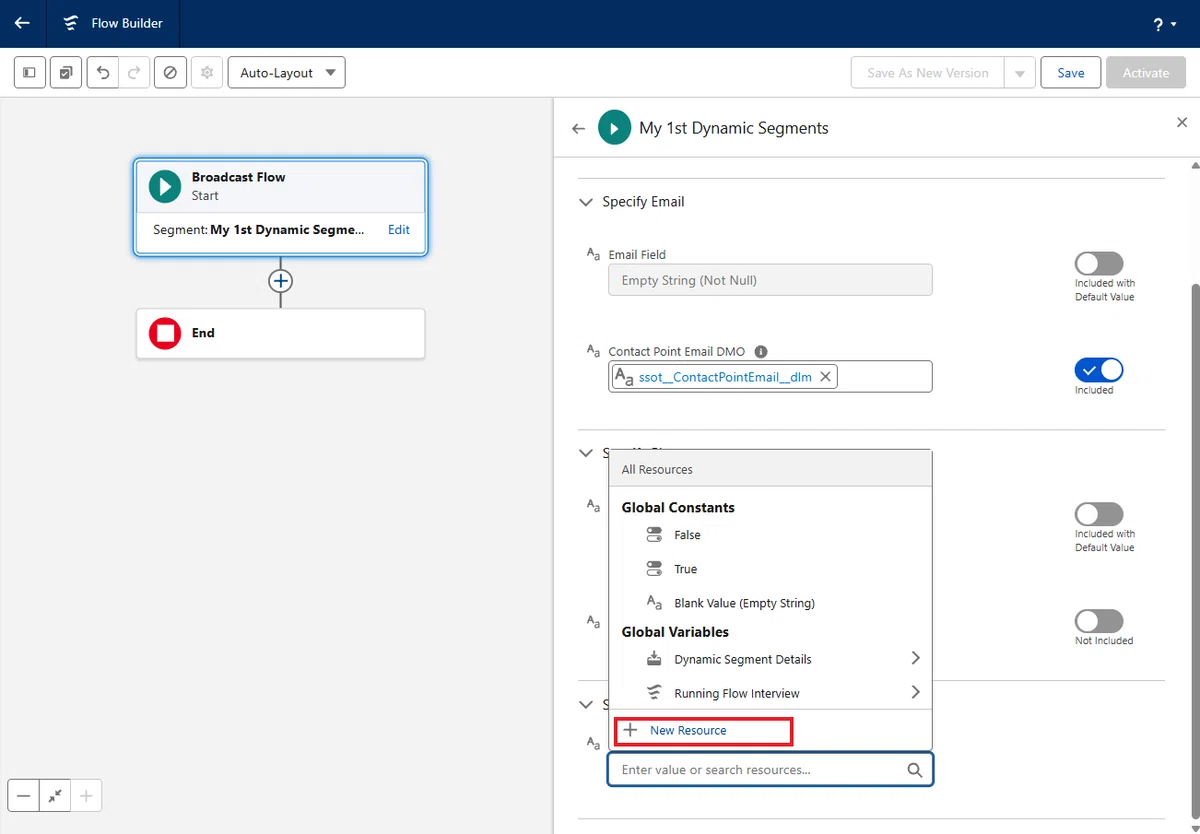This screenshot has height=834, width=1200.
Task: Click the Global Variables heading
Action: 675,632
